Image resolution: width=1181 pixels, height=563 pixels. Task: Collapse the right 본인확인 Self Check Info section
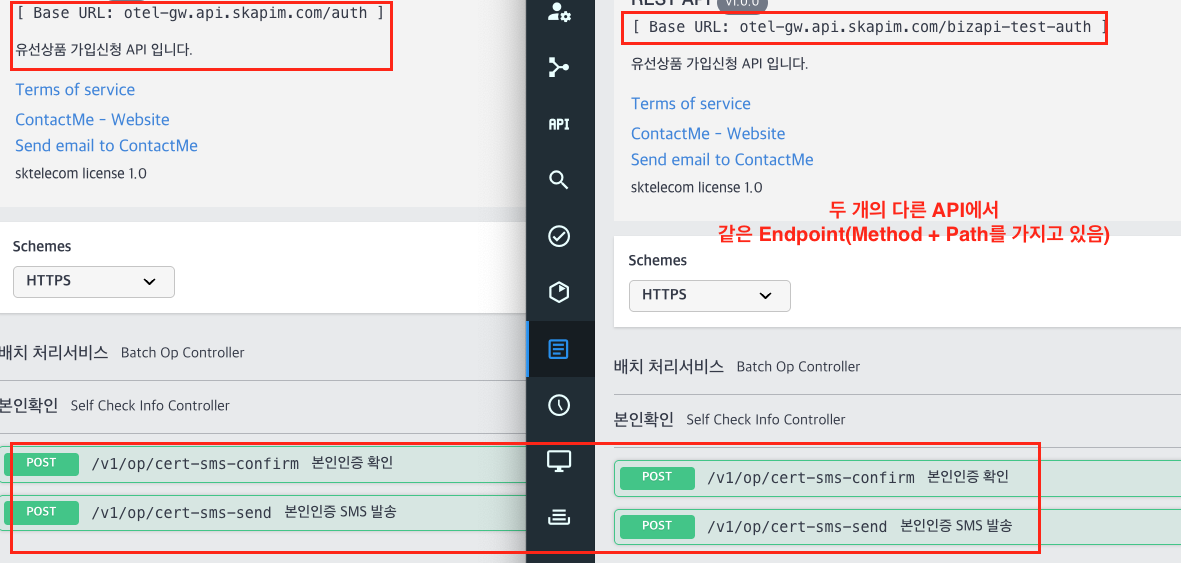pyautogui.click(x=730, y=420)
